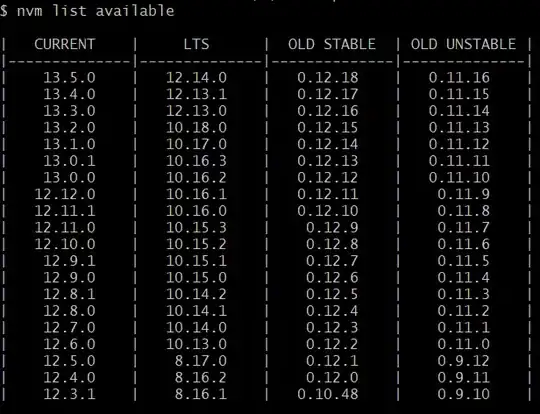This screenshot has height=414, width=540.
Task: Click version 12.11.1
Action: coord(65,211)
